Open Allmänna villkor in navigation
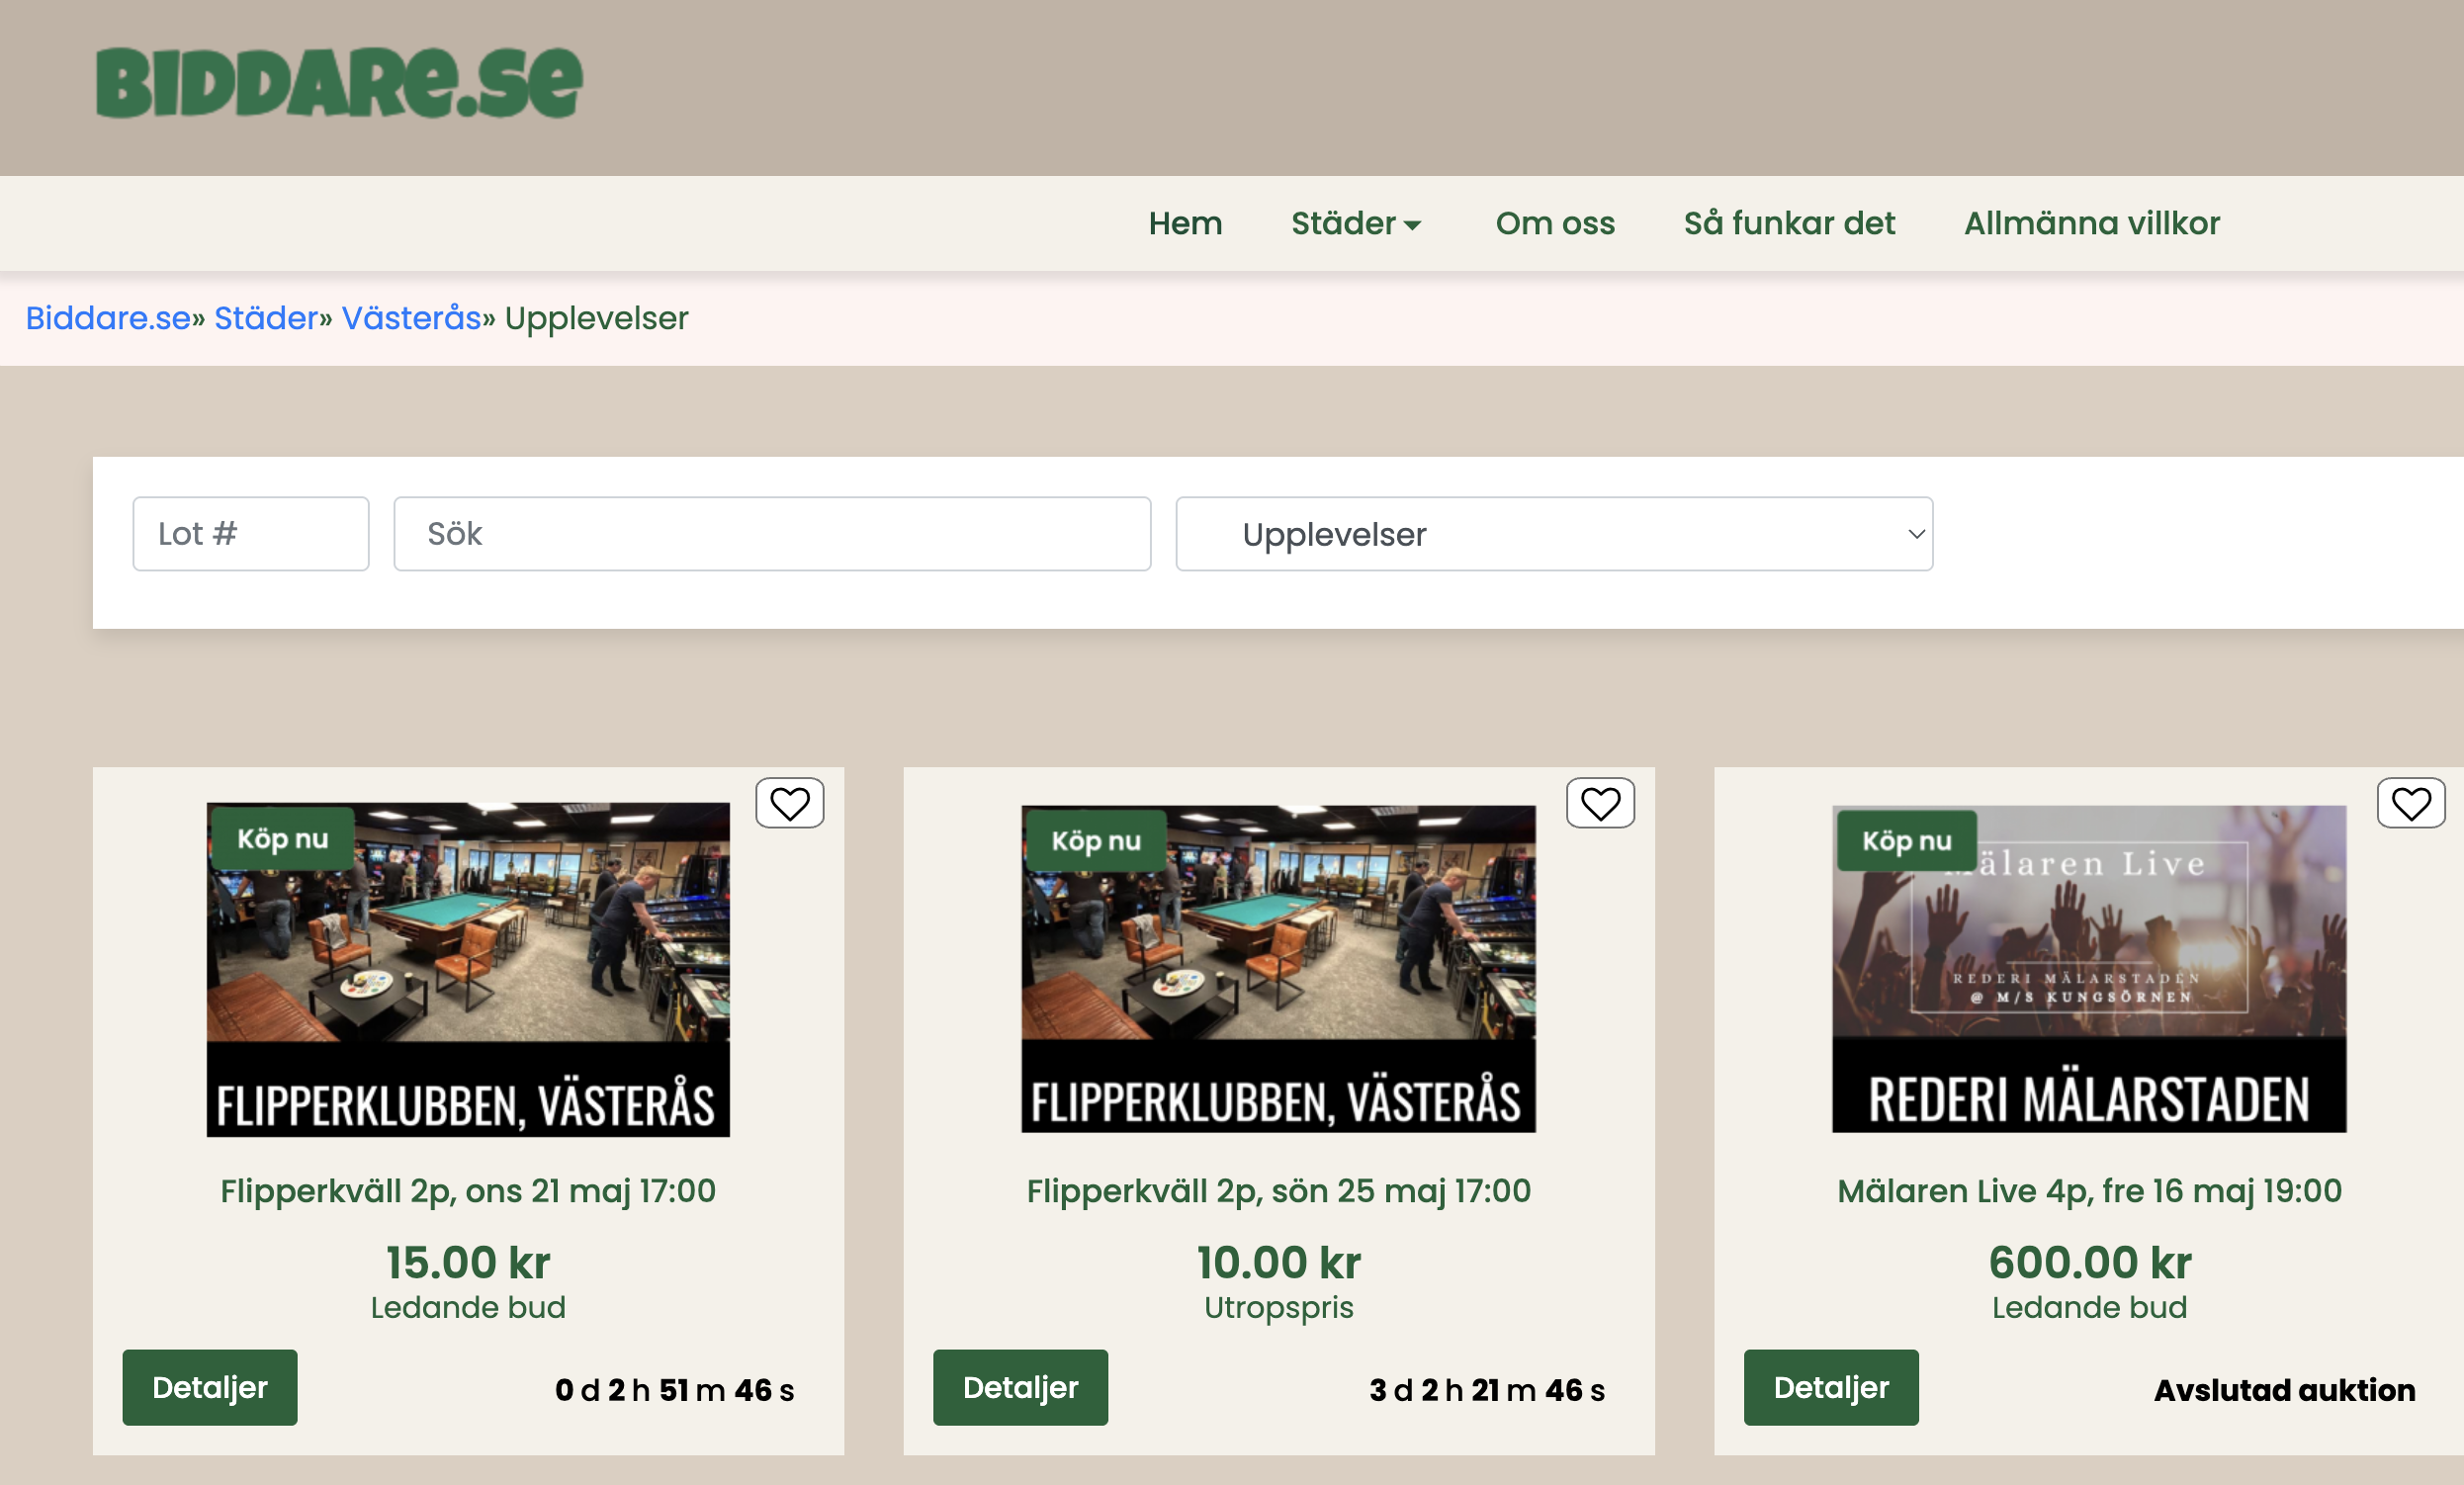The image size is (2464, 1485). coord(2091,223)
